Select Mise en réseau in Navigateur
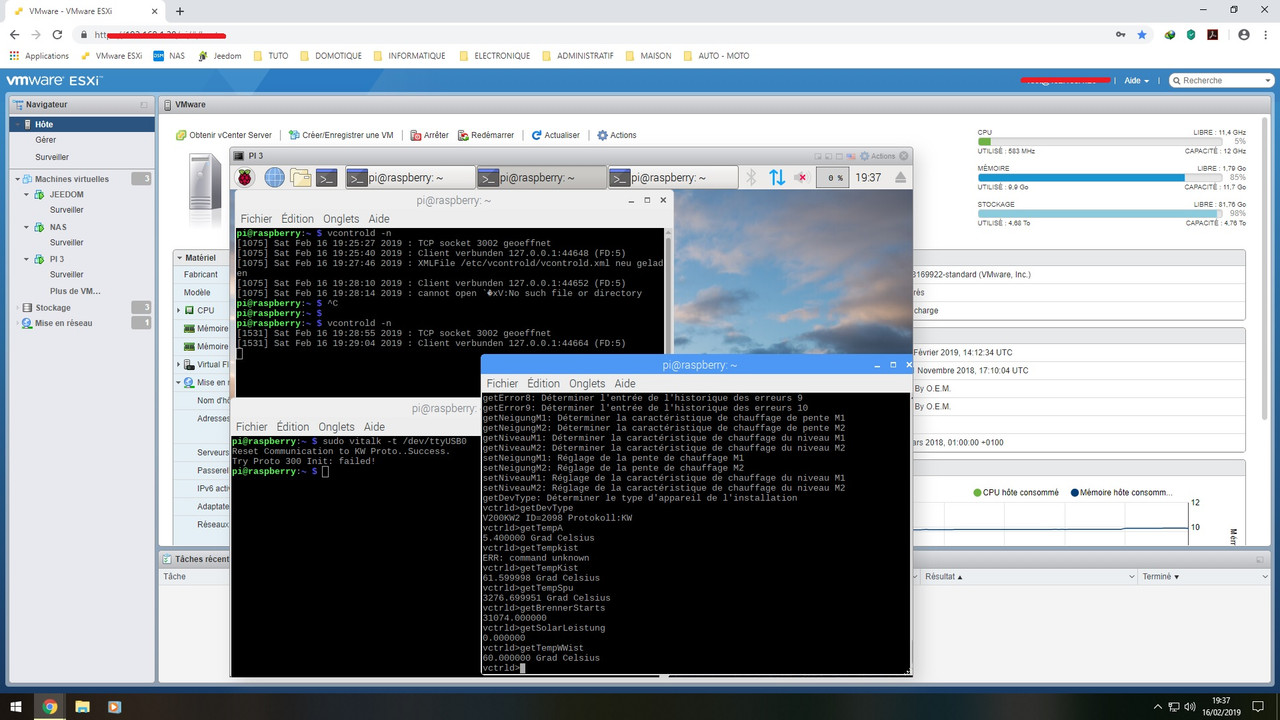Screen dimensions: 1280x720 63,323
